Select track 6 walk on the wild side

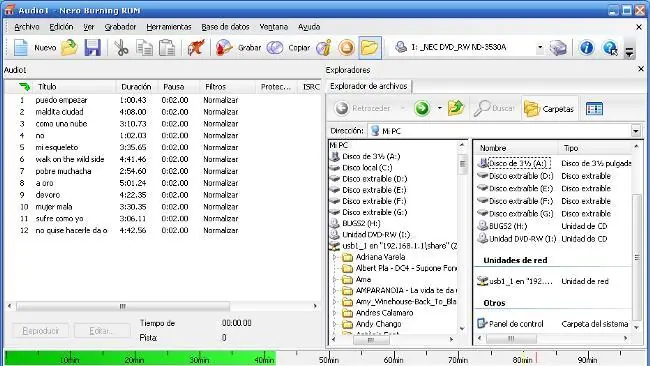[70, 159]
